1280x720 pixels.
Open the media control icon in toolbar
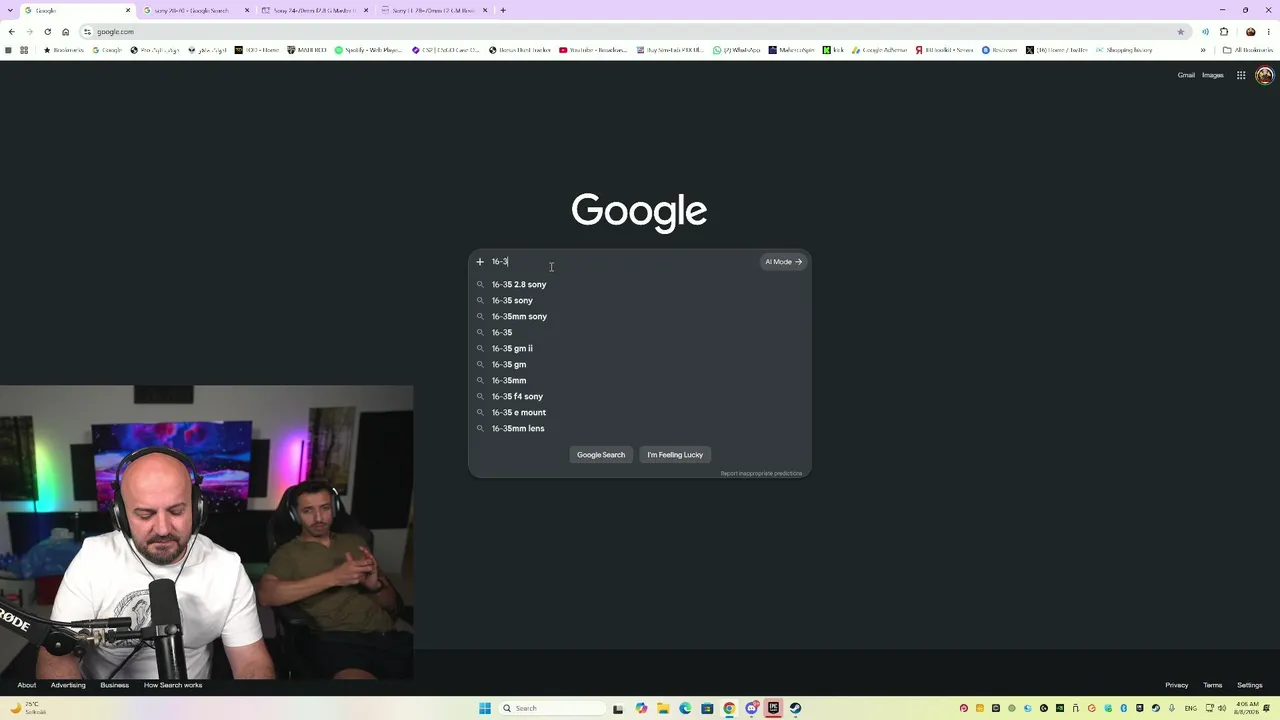pyautogui.click(x=1205, y=32)
